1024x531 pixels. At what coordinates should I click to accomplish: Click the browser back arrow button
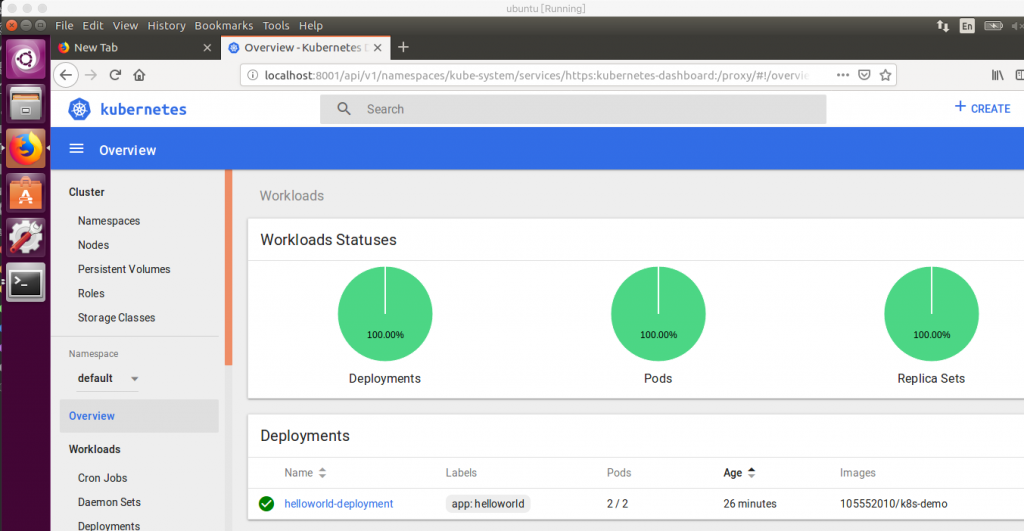pyautogui.click(x=66, y=75)
